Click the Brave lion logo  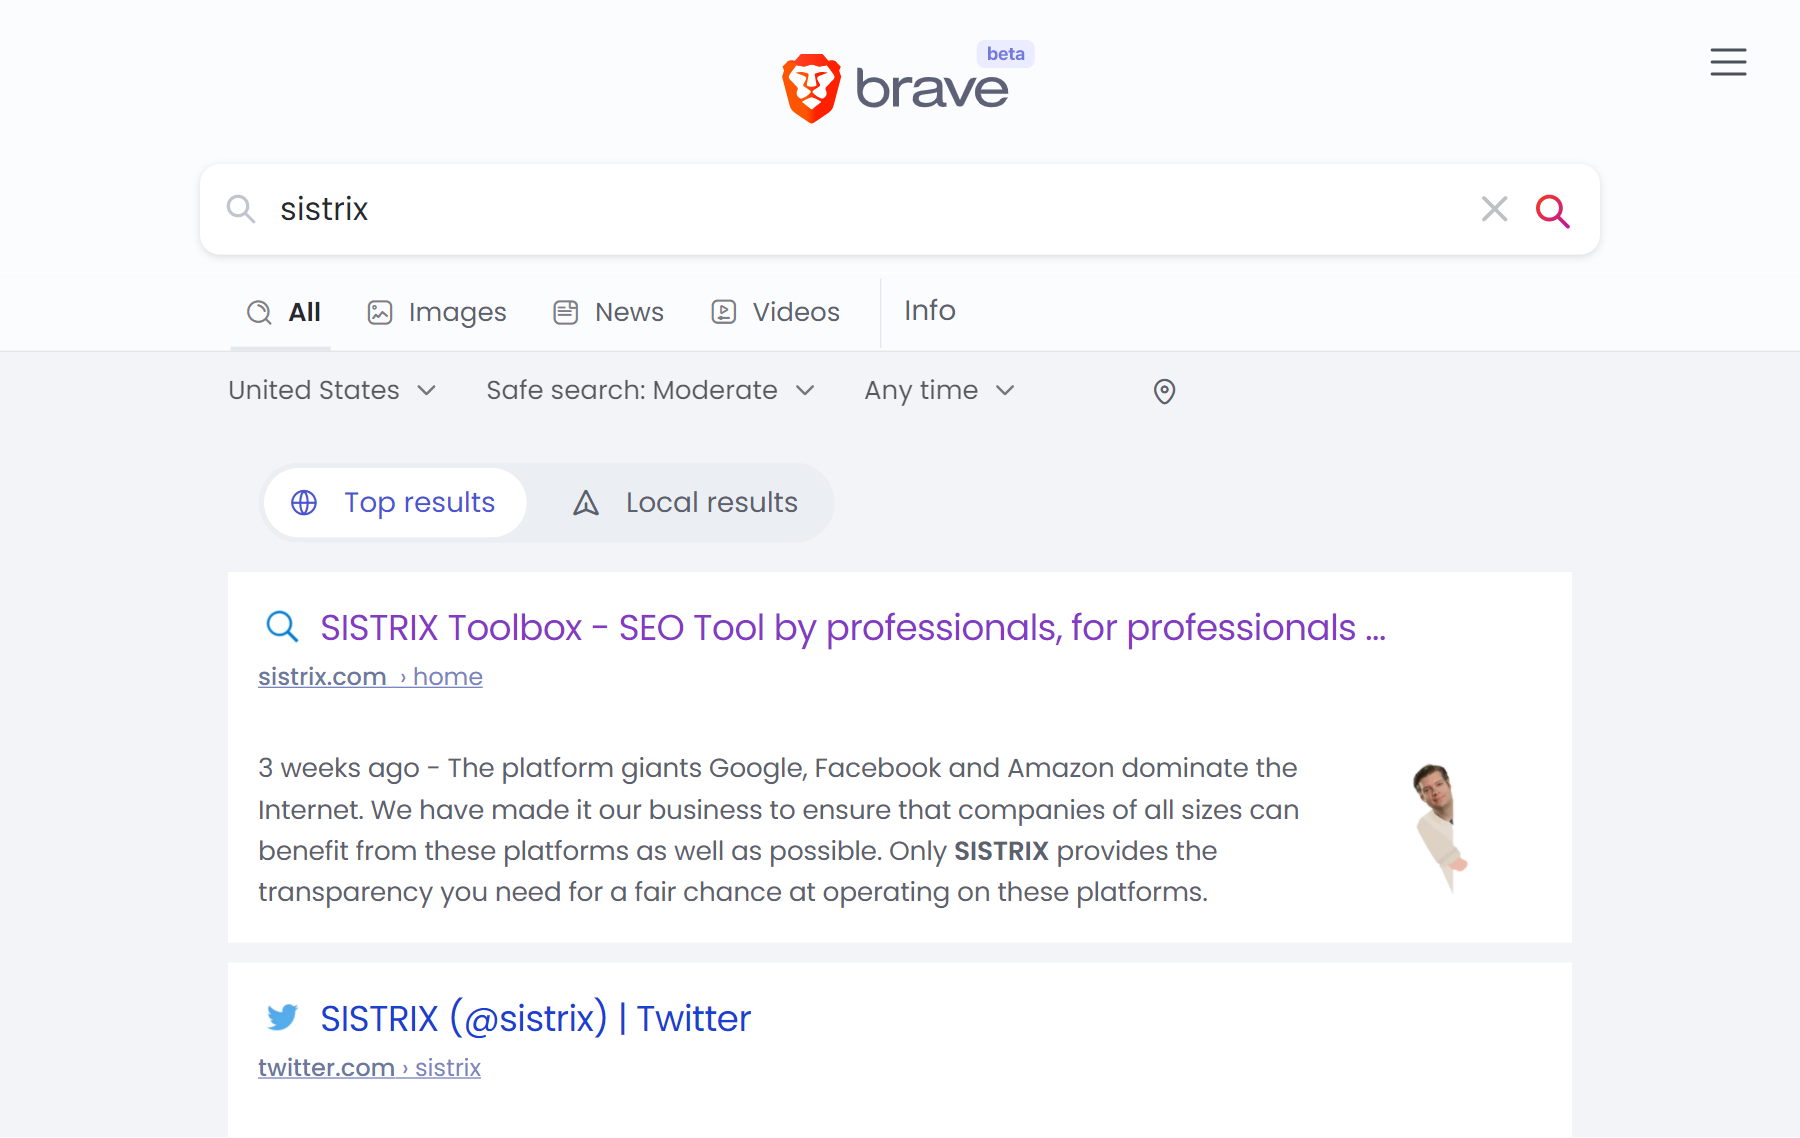811,88
